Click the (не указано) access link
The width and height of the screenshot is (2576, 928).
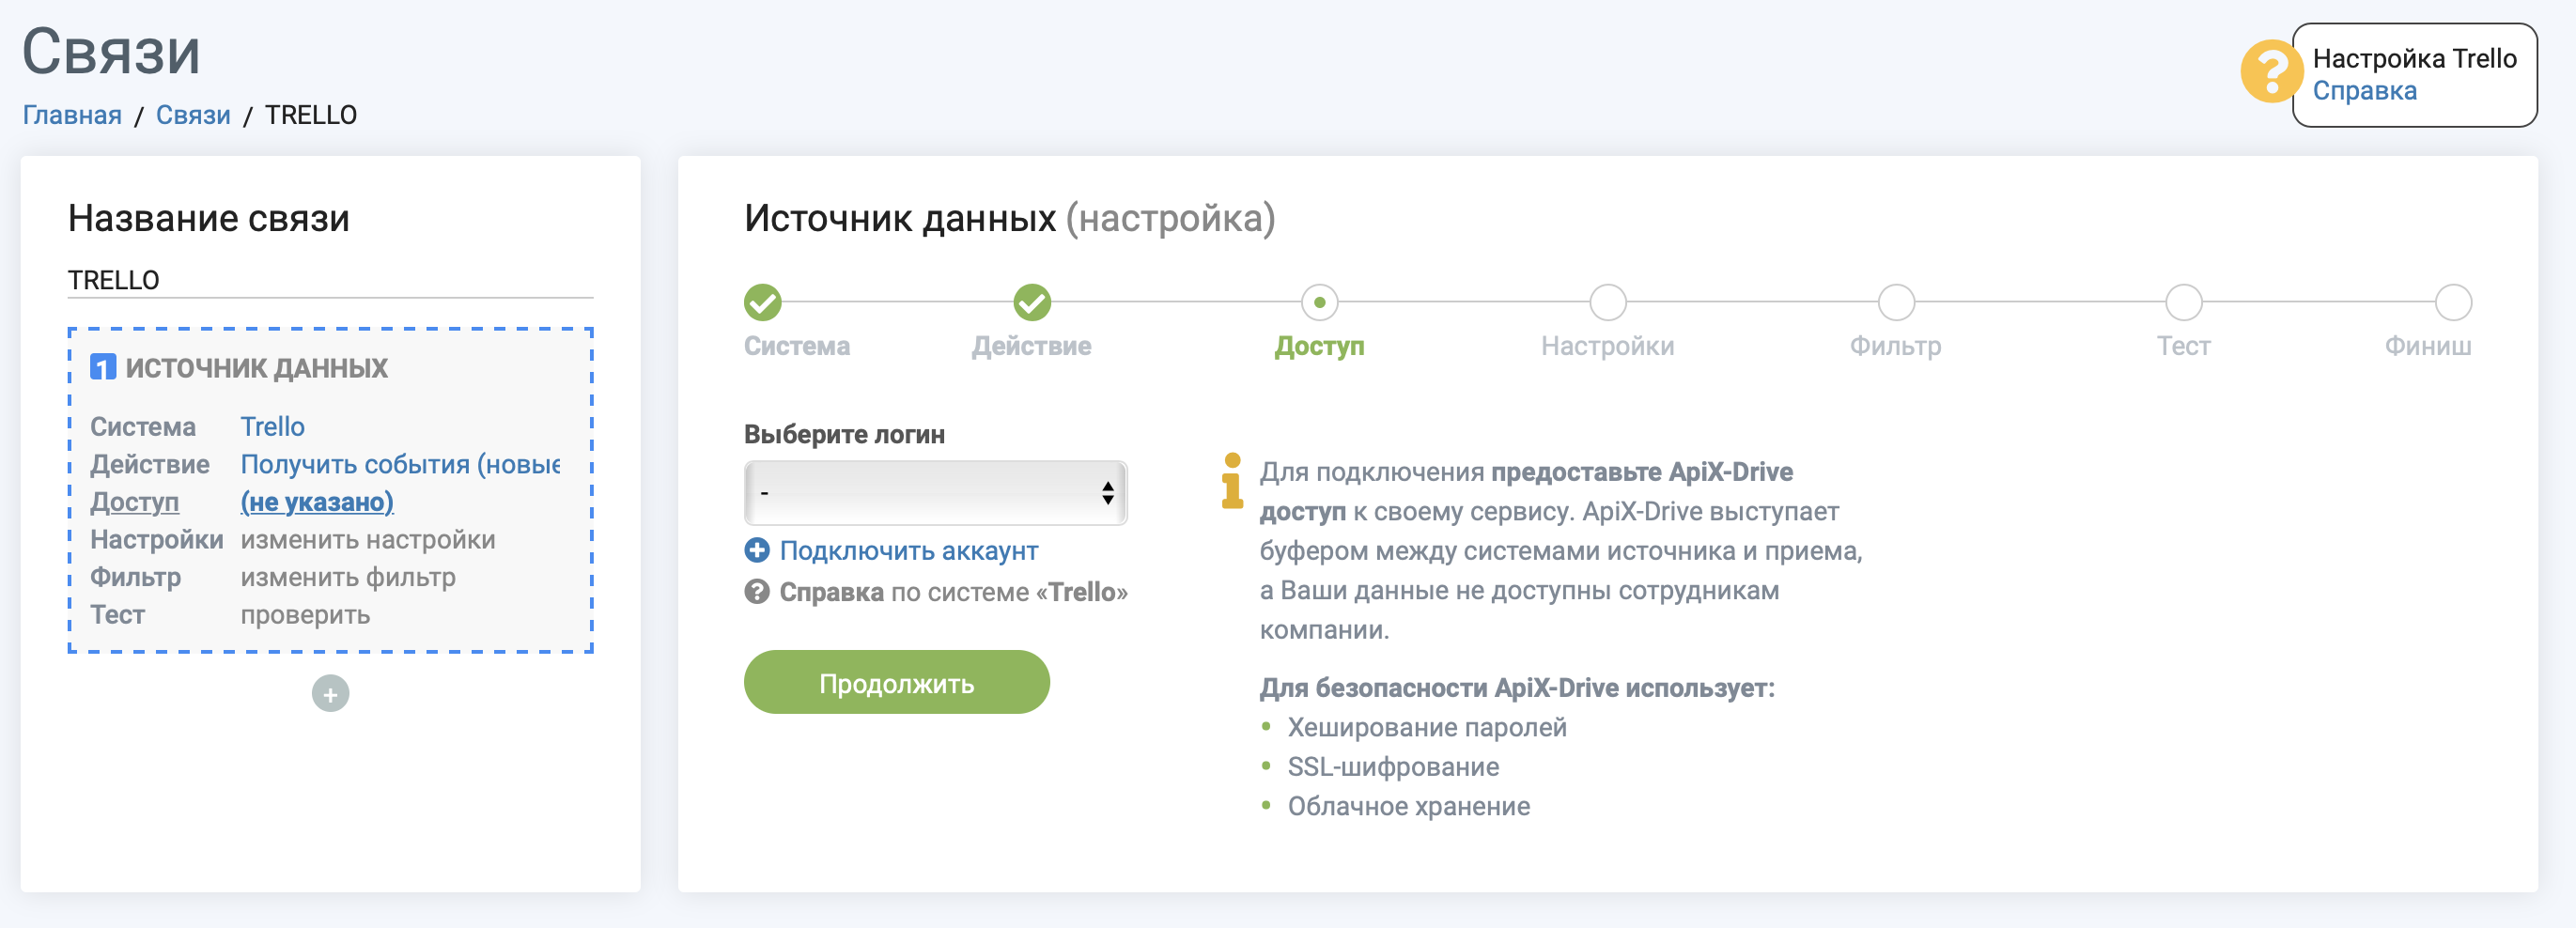[317, 502]
